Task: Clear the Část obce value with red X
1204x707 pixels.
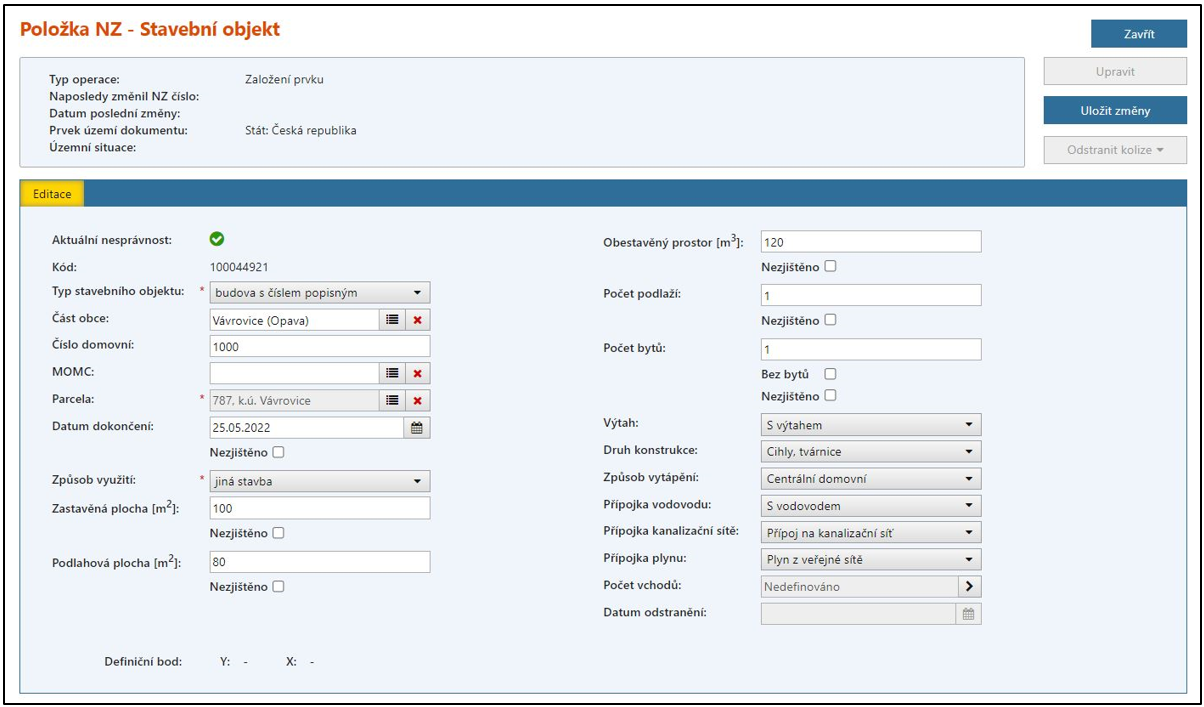Action: pos(418,320)
